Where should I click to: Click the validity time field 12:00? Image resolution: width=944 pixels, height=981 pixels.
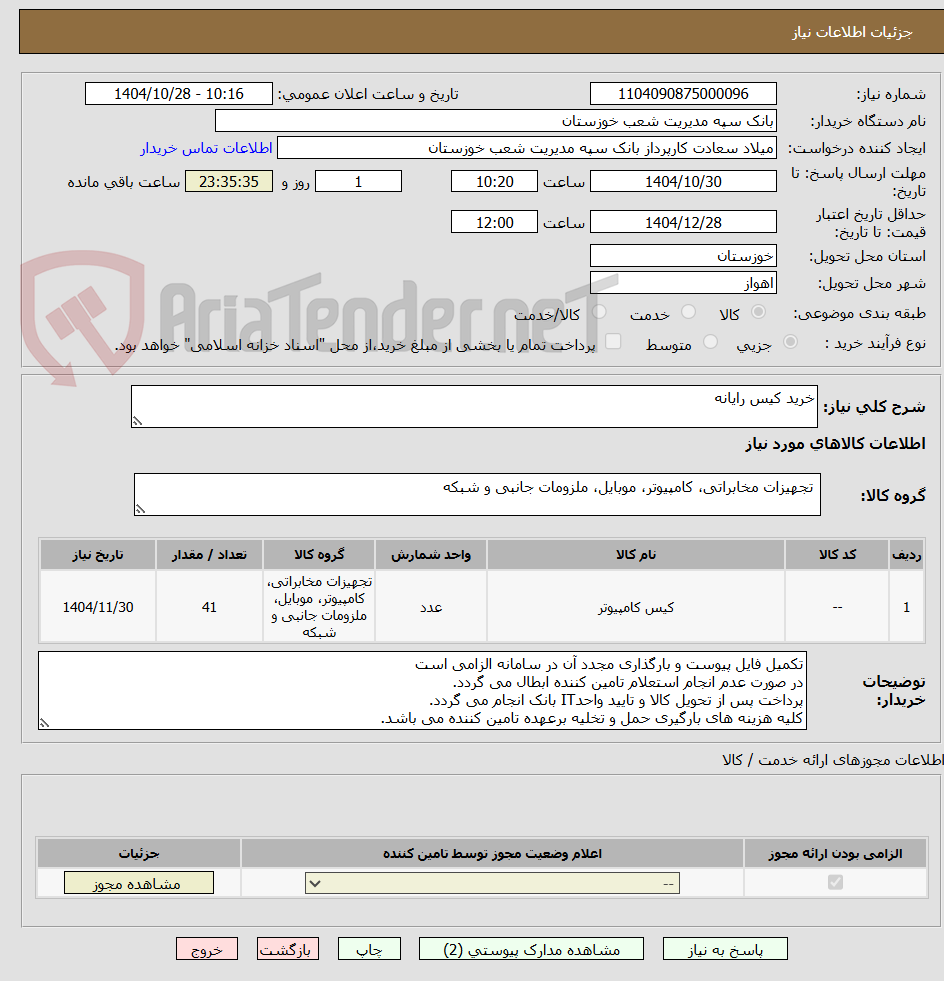[x=494, y=222]
